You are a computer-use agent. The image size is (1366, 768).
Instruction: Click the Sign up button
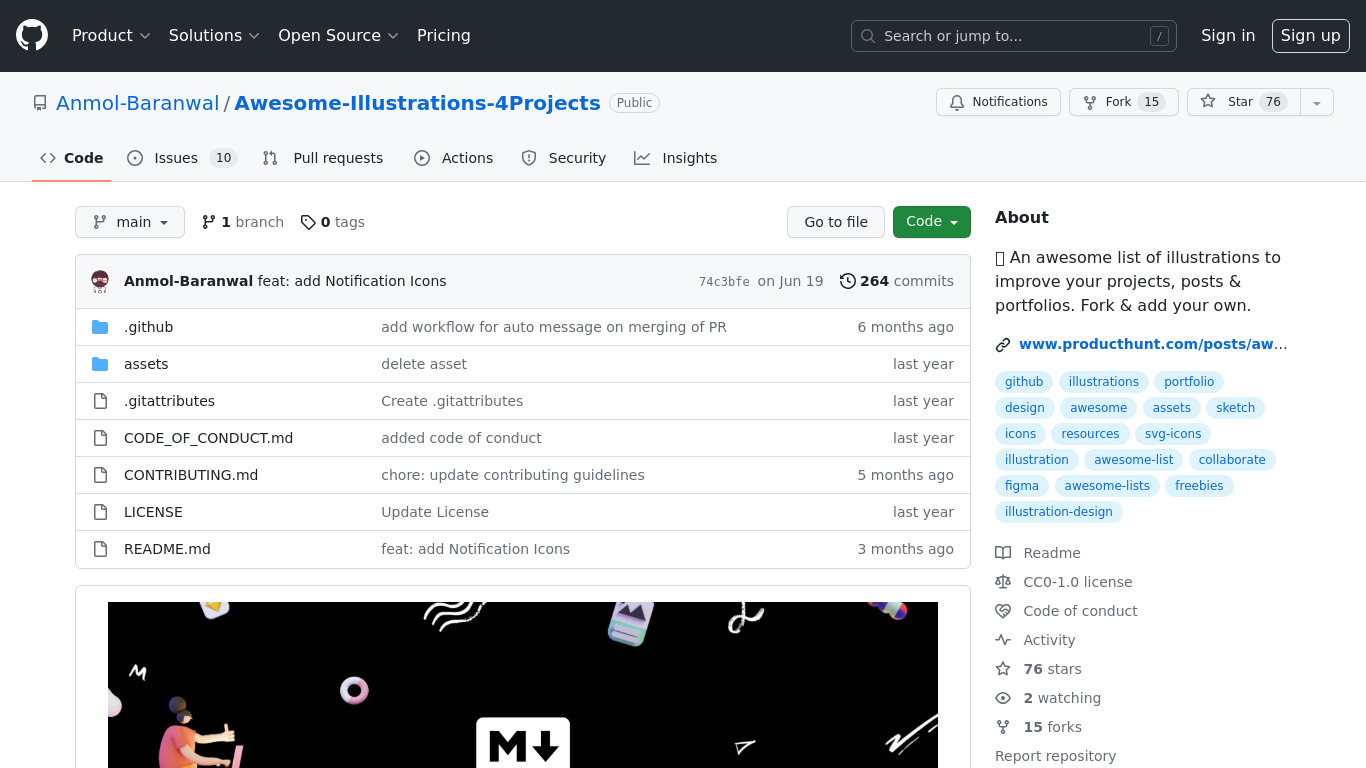[1311, 36]
